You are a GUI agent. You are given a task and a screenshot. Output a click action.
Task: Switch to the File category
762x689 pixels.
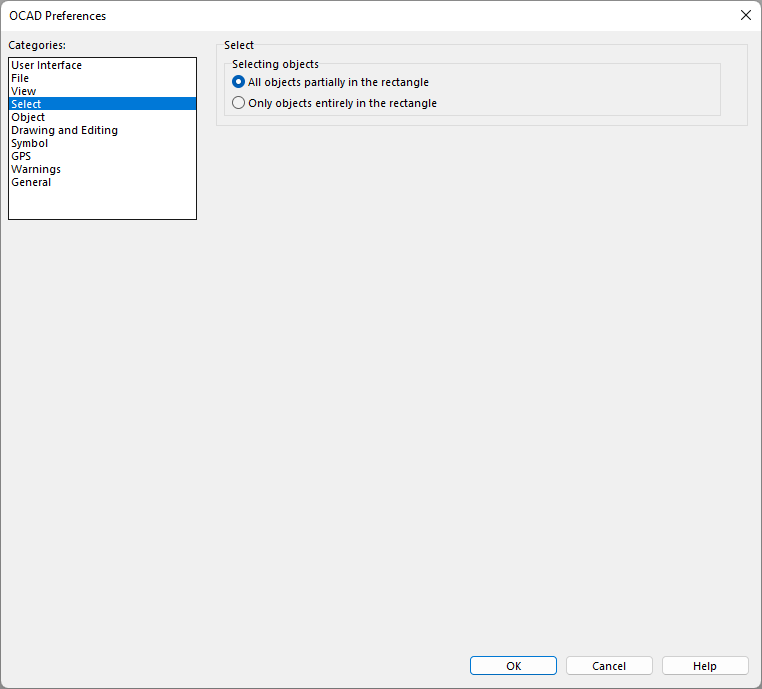pyautogui.click(x=103, y=78)
